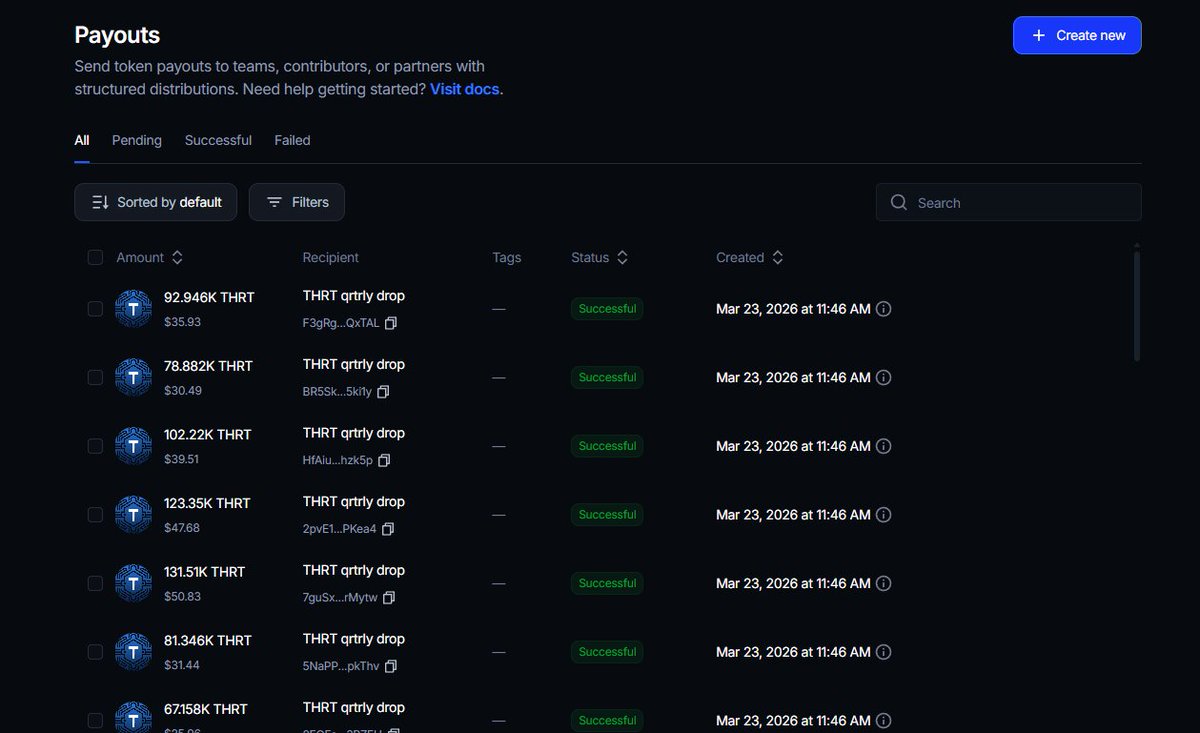1200x733 pixels.
Task: Sort the table by Amount column
Action: [149, 257]
